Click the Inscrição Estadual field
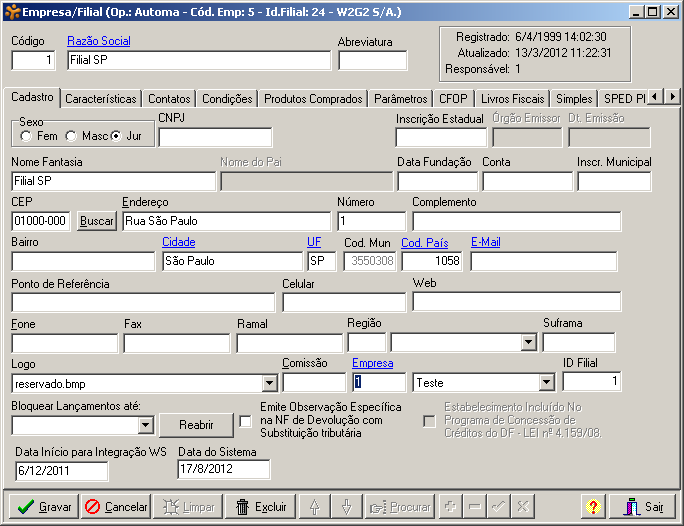 tap(441, 137)
